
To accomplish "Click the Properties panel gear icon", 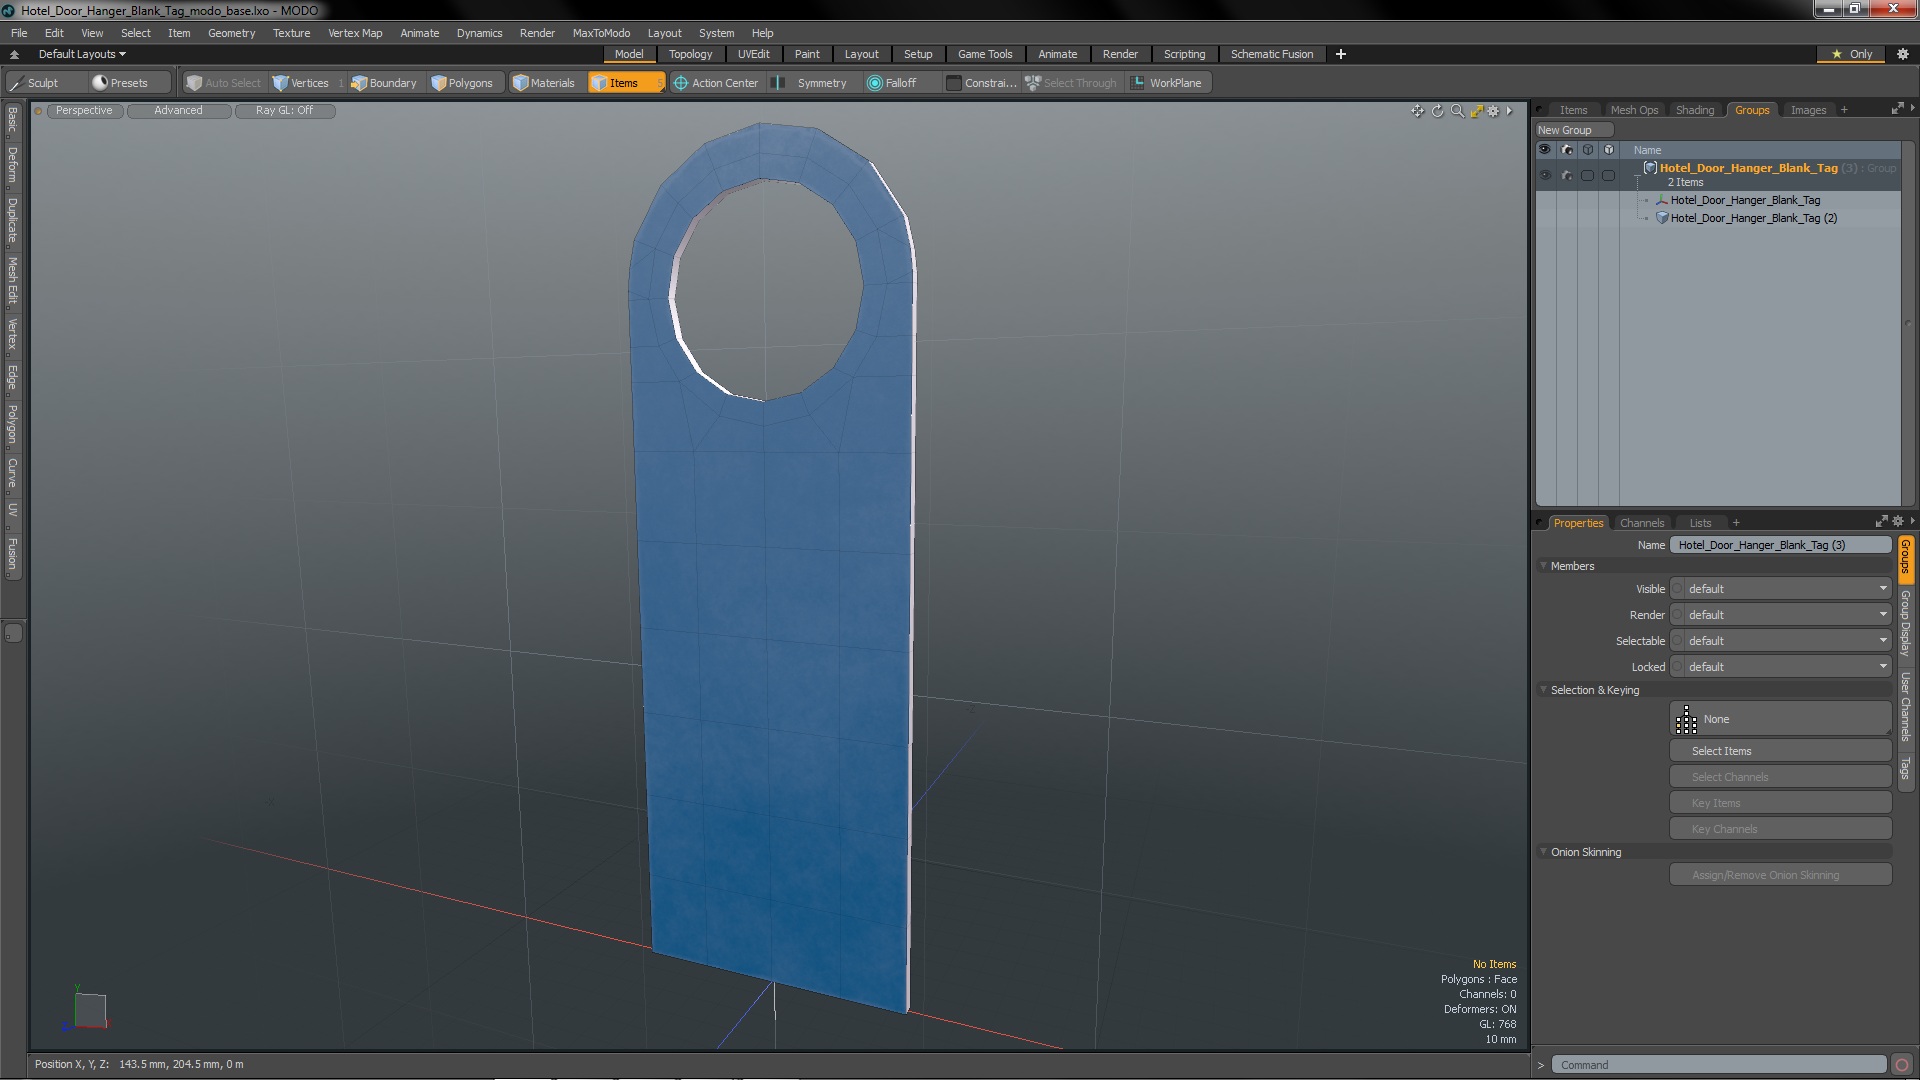I will point(1898,521).
